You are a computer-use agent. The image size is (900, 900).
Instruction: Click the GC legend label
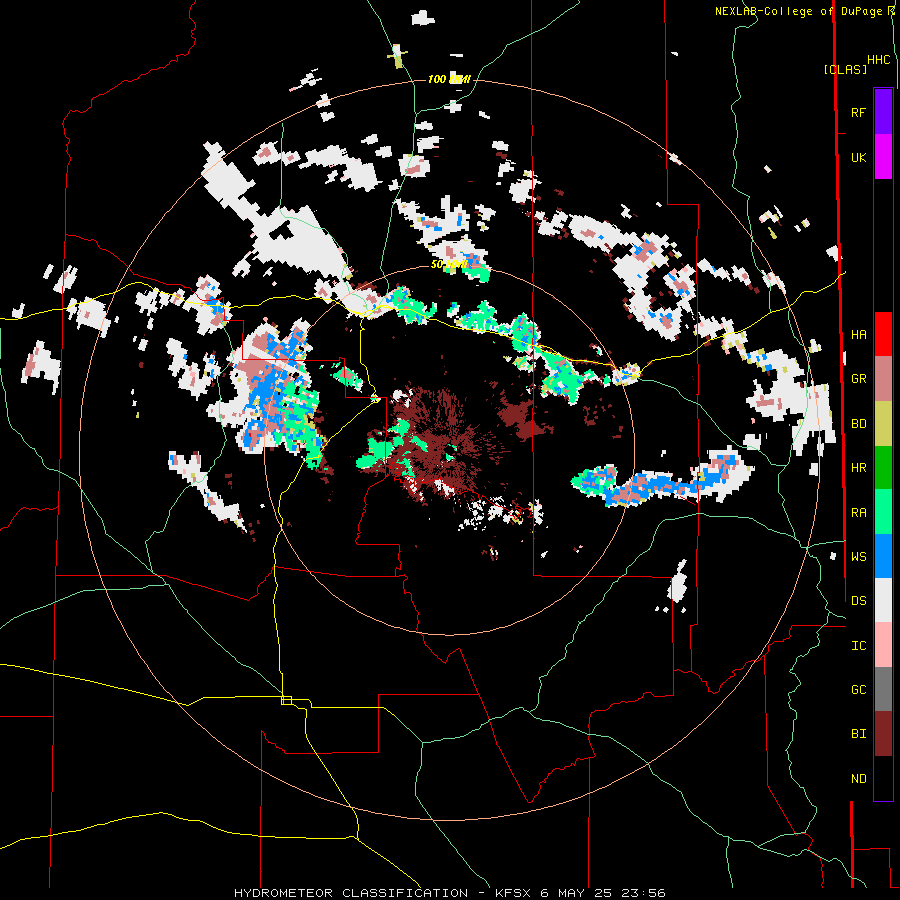pyautogui.click(x=858, y=690)
